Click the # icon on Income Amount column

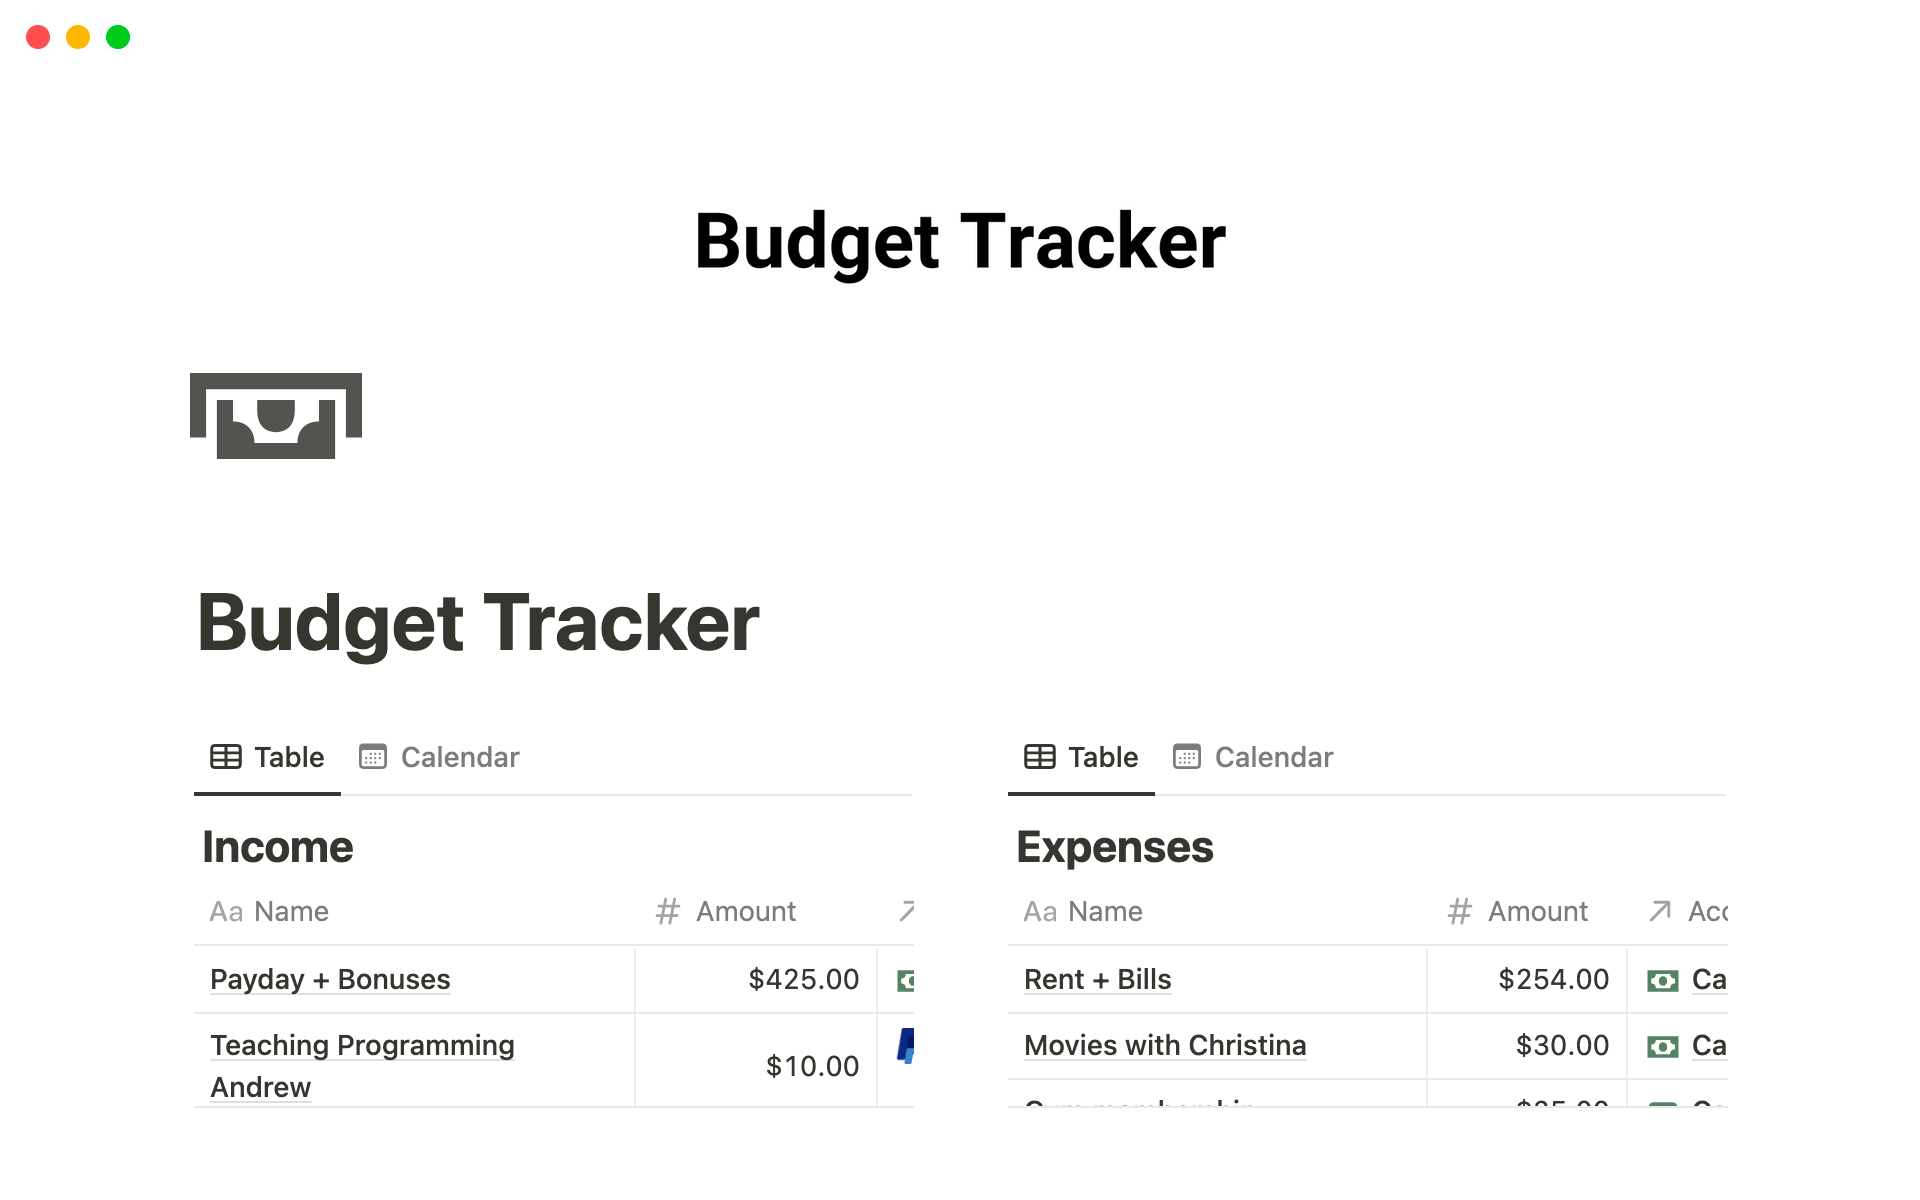coord(667,911)
